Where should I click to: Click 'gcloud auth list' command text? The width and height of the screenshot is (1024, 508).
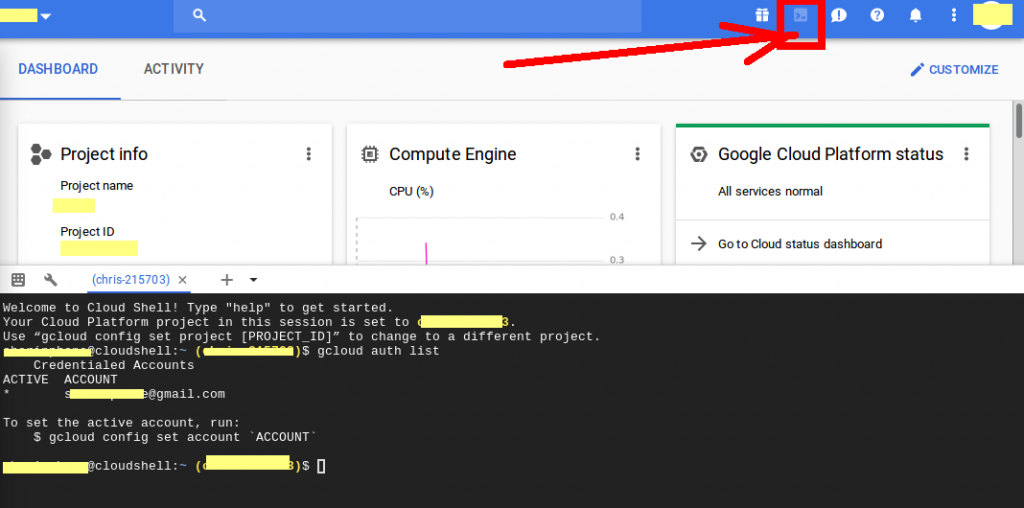[378, 351]
